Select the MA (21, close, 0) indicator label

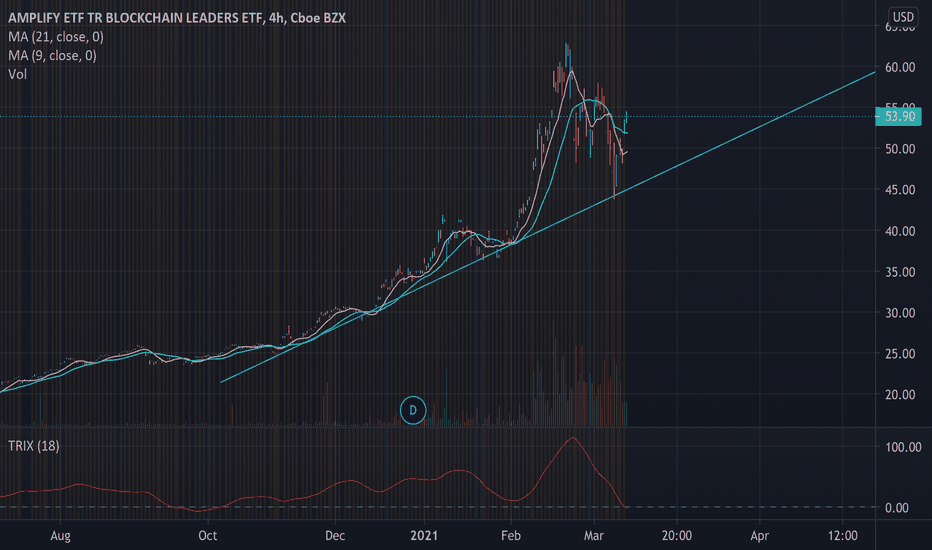click(x=56, y=37)
